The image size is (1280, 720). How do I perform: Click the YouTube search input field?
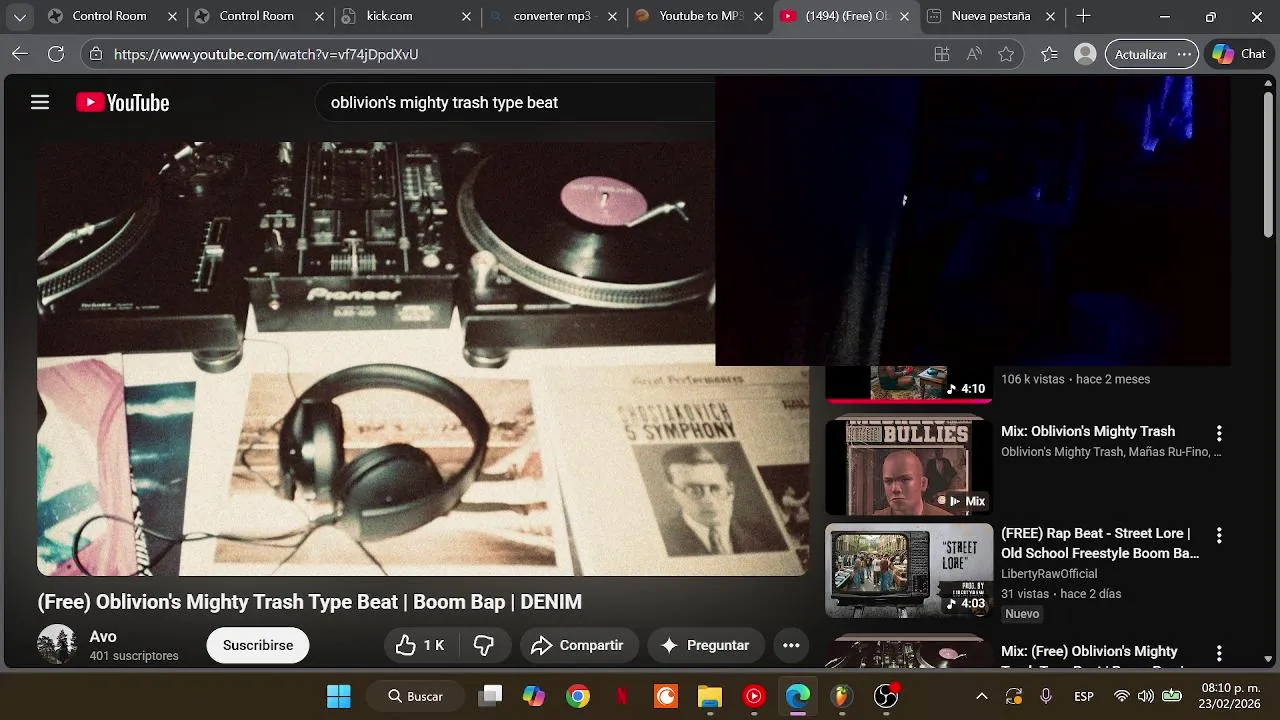coord(515,102)
